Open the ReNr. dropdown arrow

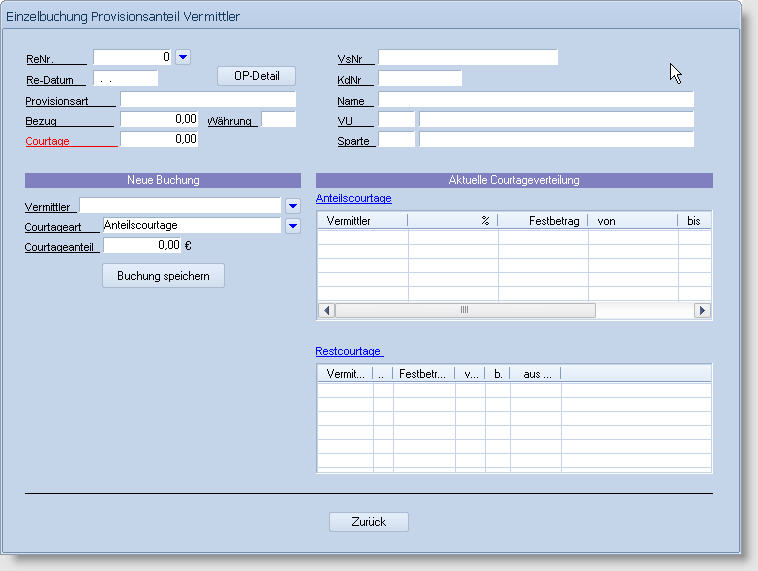(x=183, y=58)
